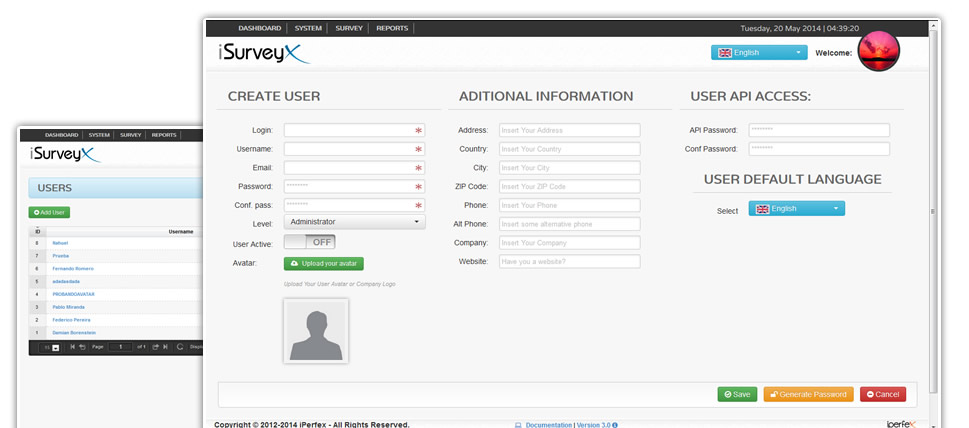Toggle the User Active switch

[310, 242]
